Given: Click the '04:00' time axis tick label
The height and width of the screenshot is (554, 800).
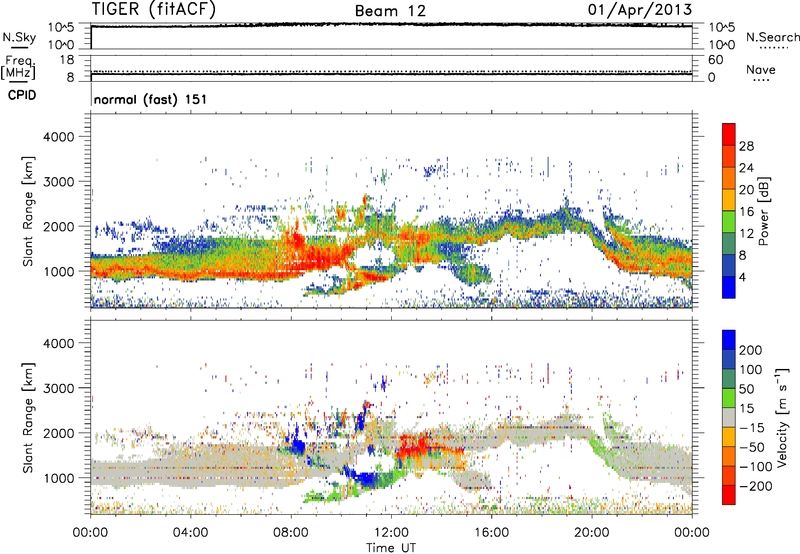Looking at the screenshot, I should (x=191, y=533).
